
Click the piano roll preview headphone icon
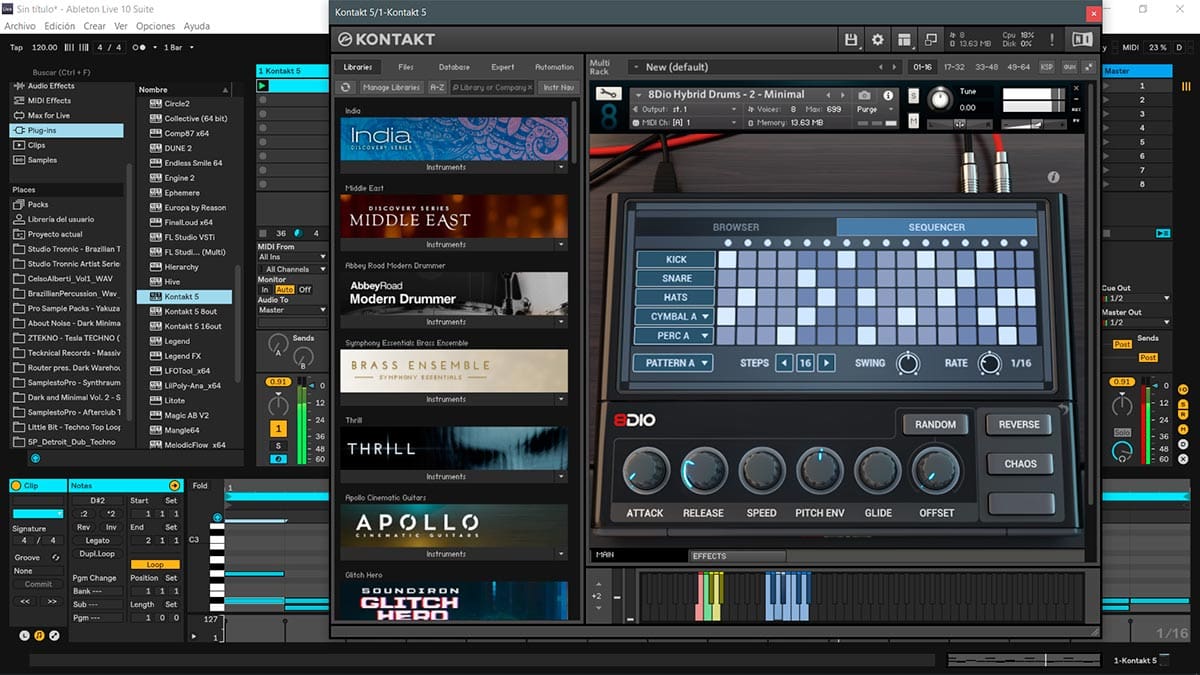(218, 517)
